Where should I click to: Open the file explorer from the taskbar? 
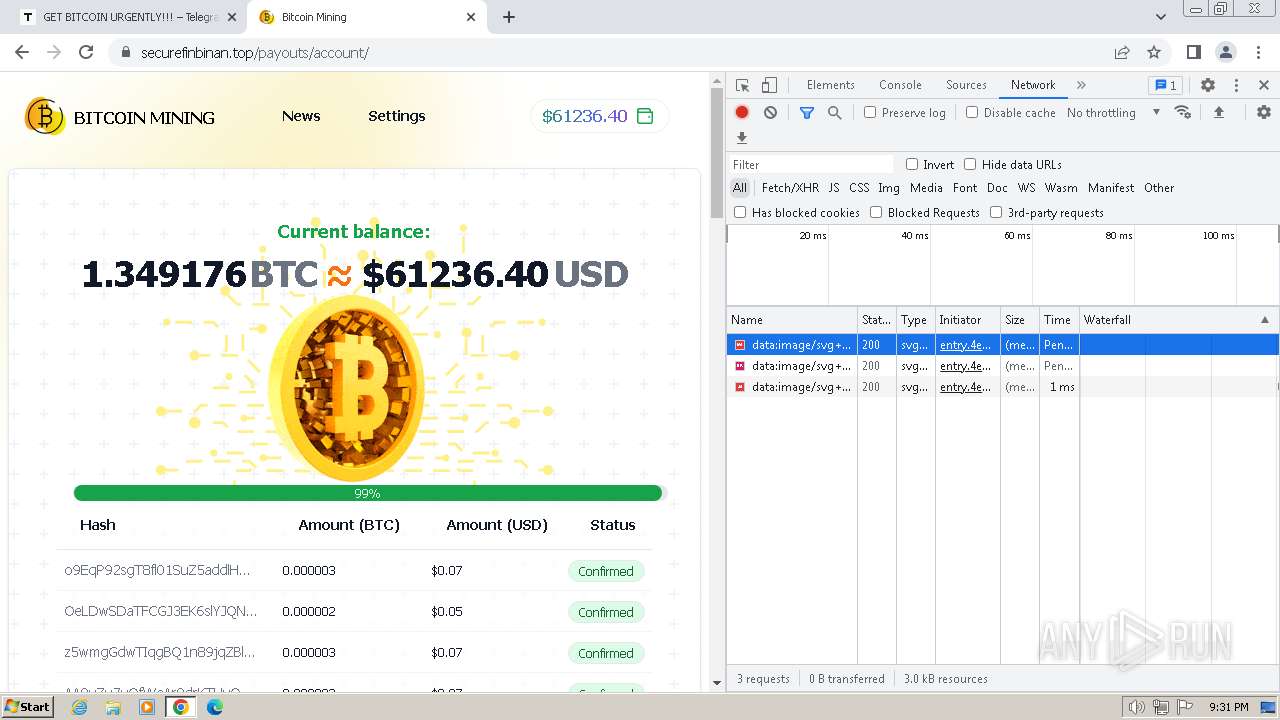pos(113,707)
